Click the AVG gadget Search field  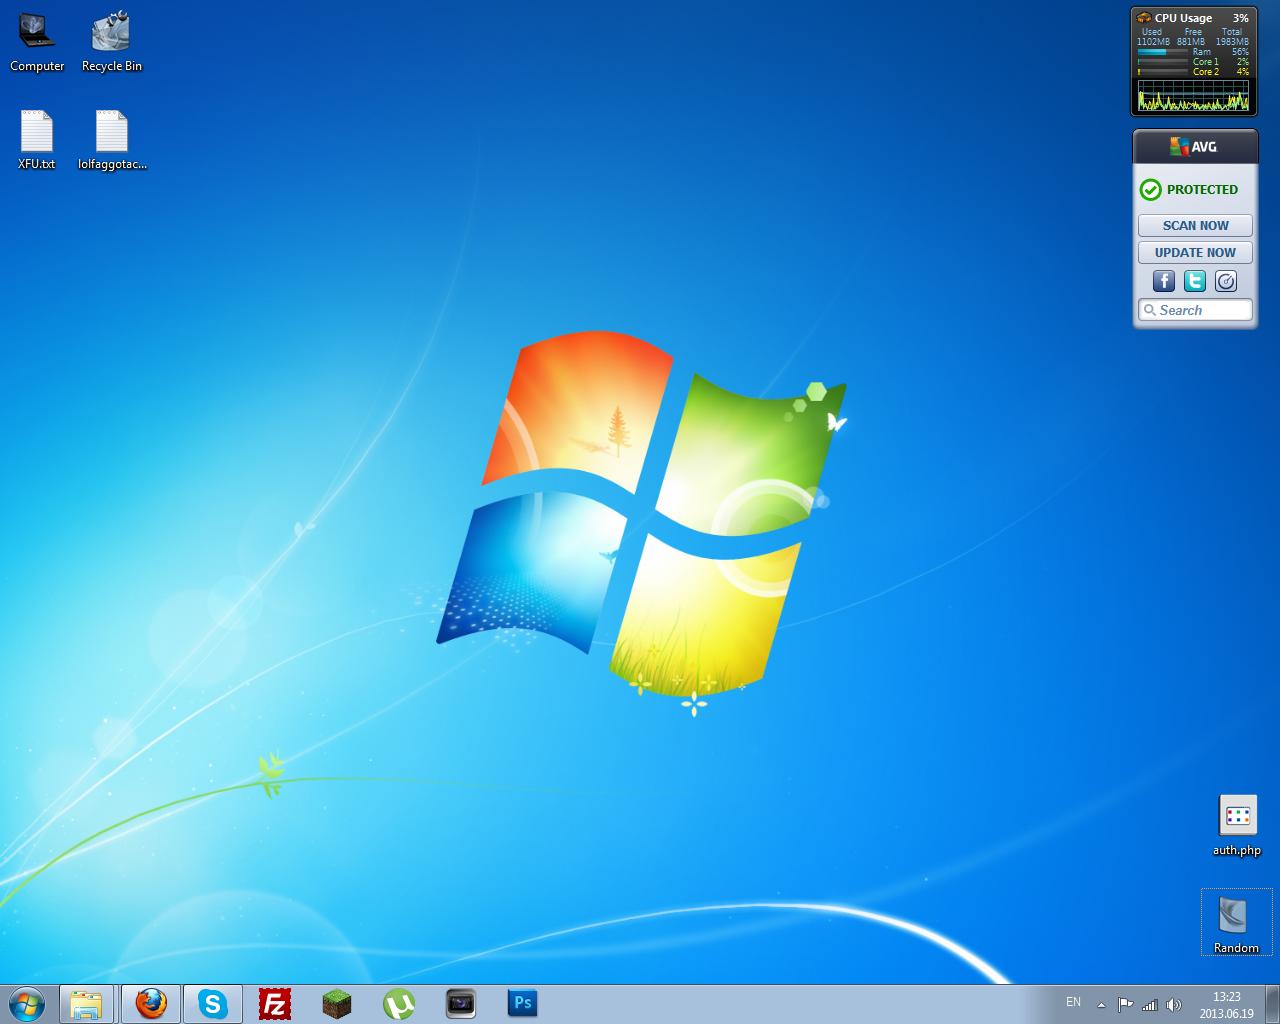coord(1195,310)
